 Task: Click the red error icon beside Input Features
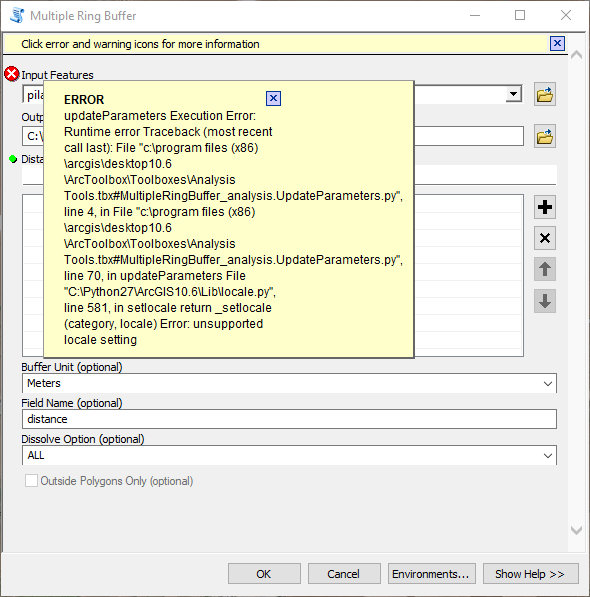tap(11, 74)
